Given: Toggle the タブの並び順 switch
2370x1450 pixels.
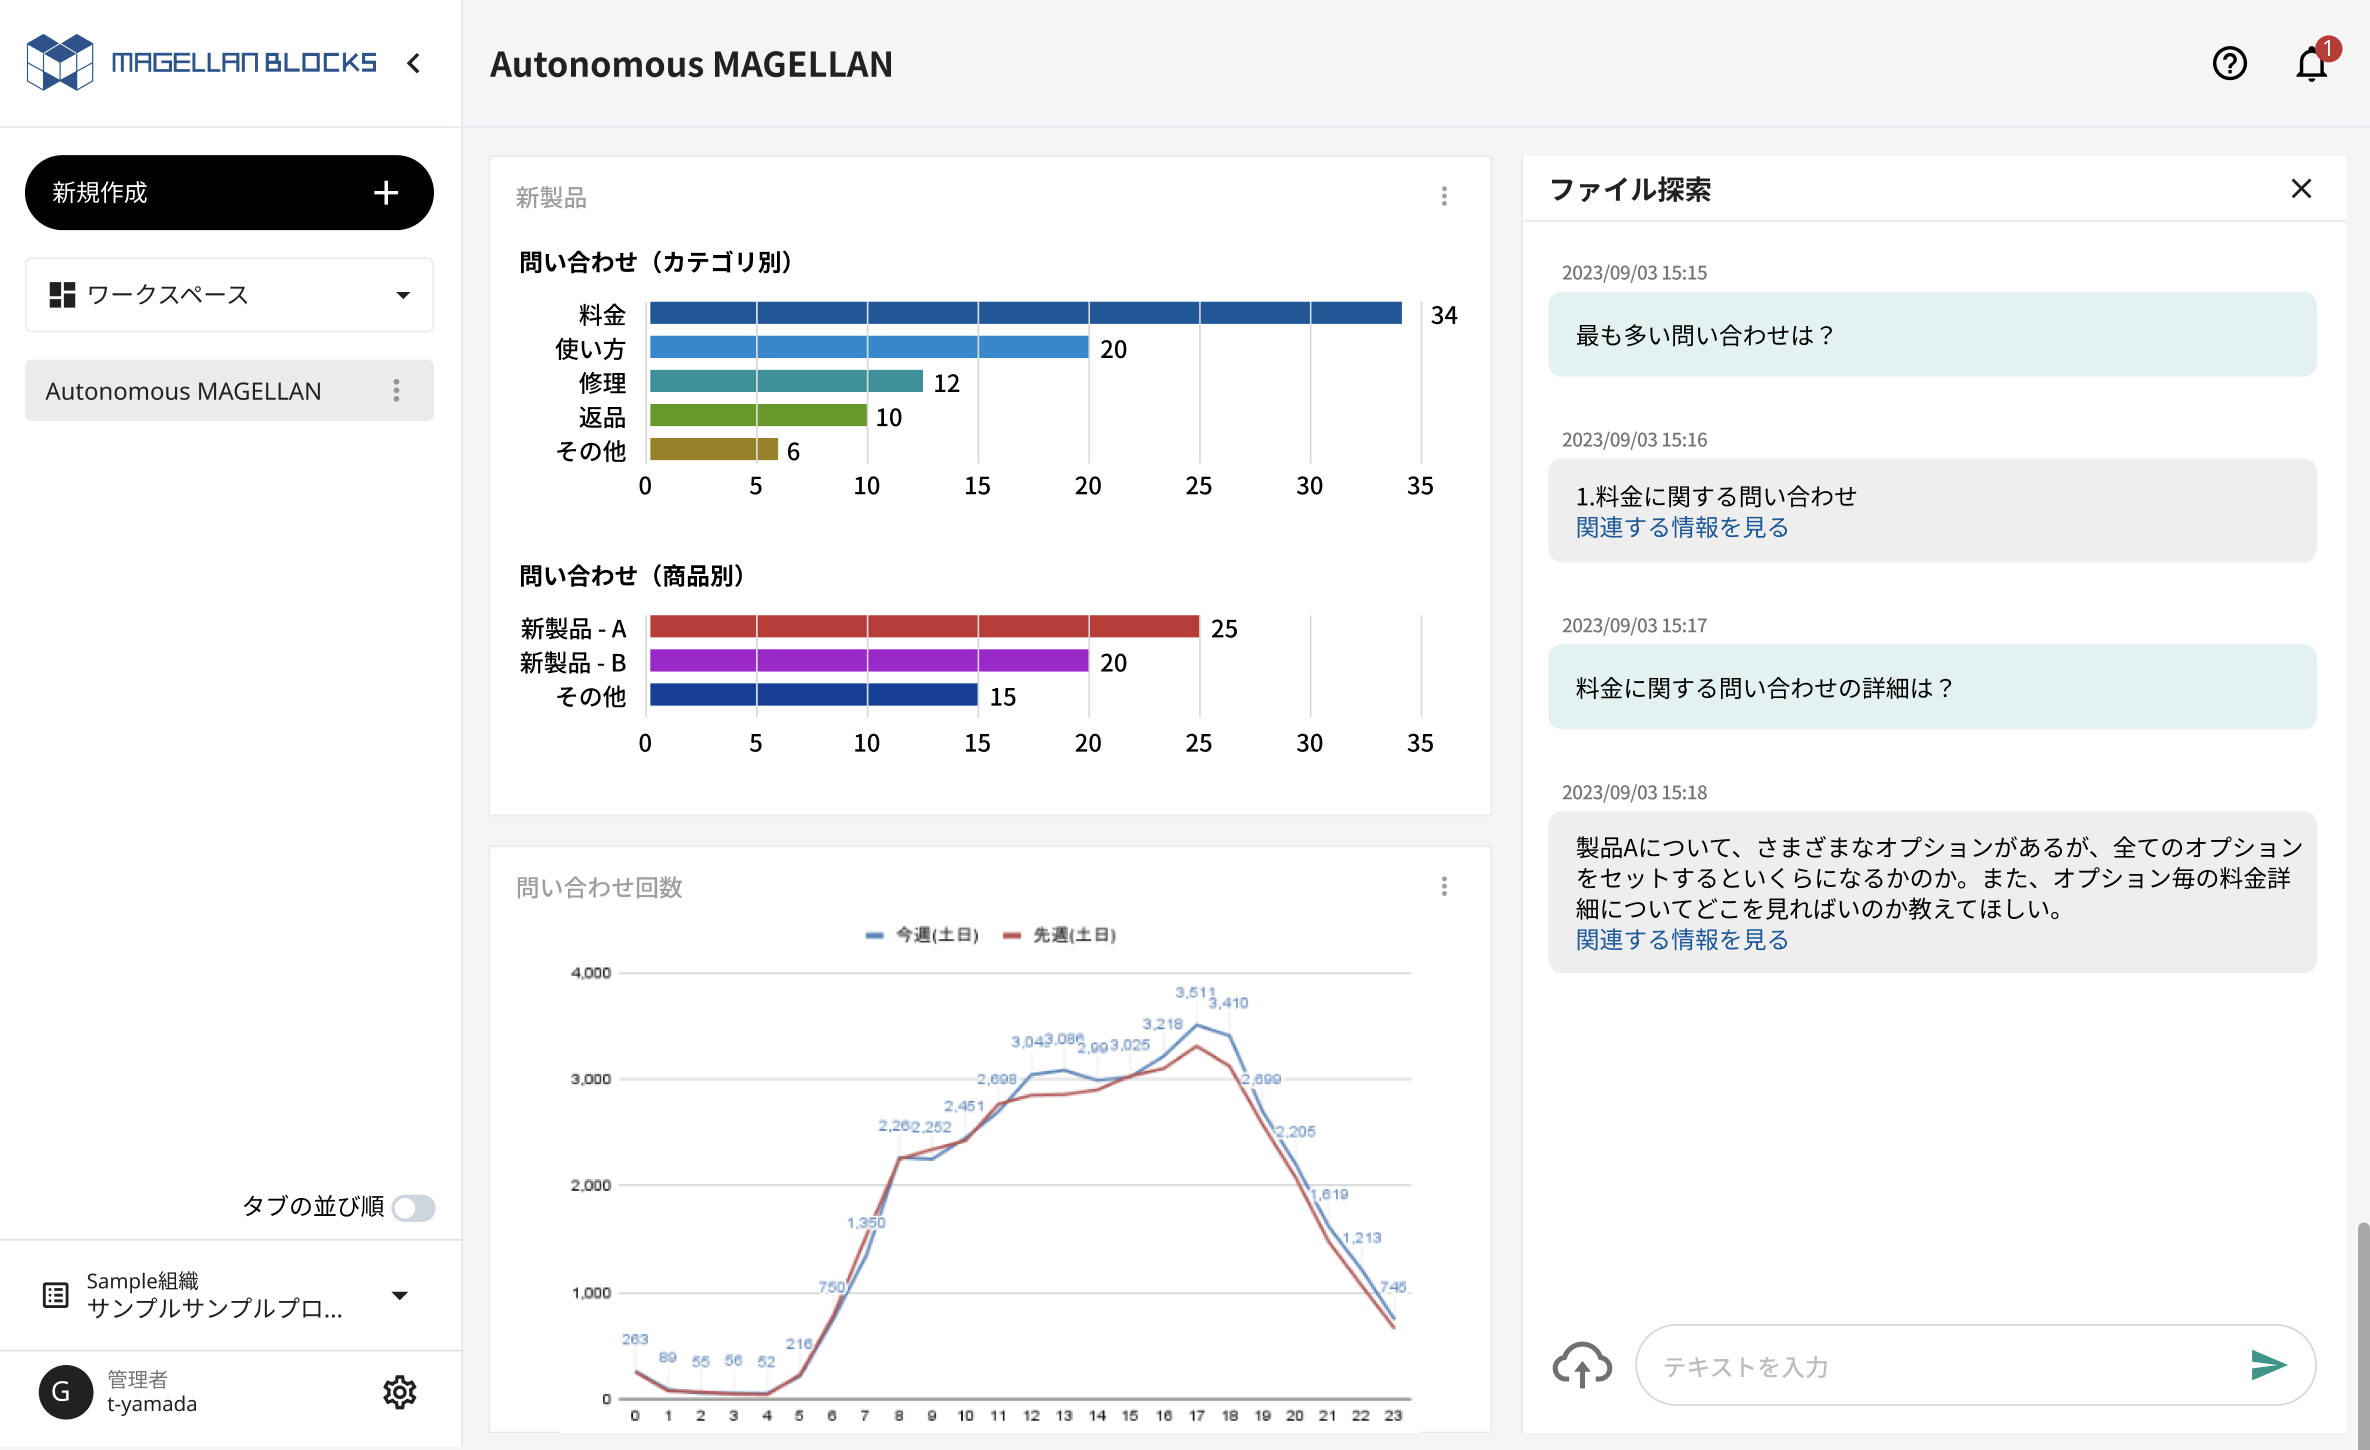Looking at the screenshot, I should pos(414,1207).
